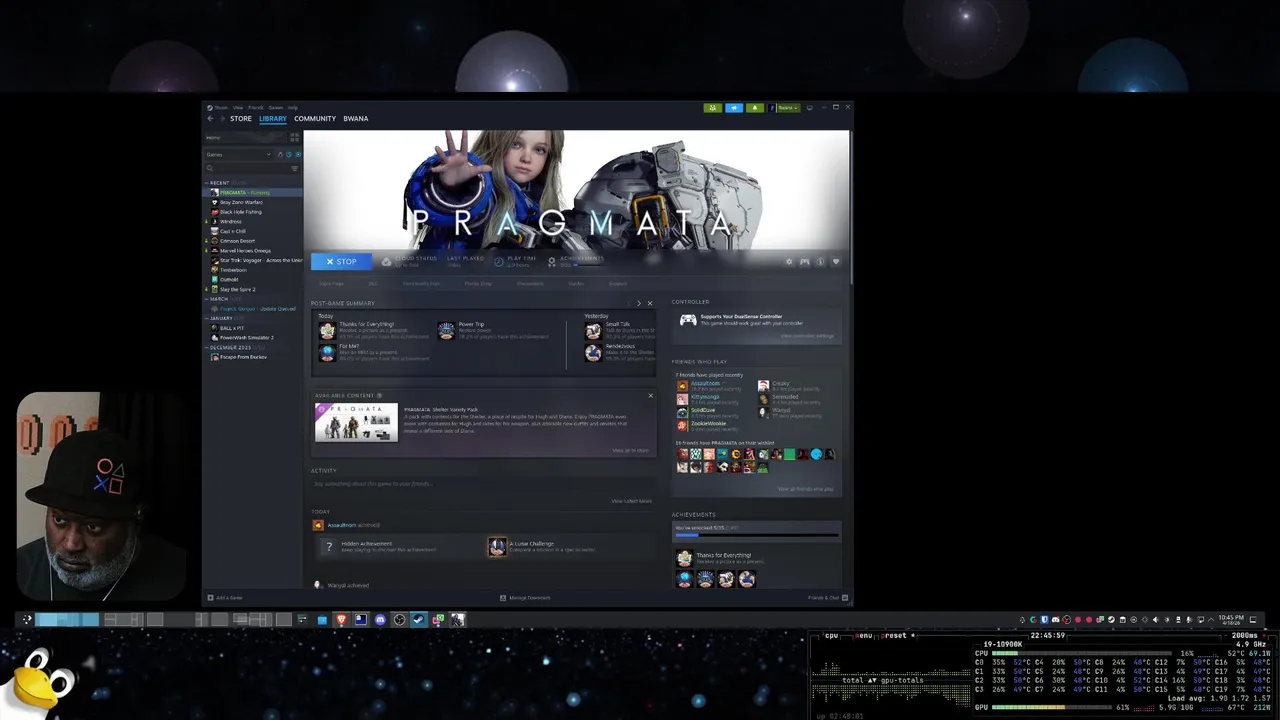This screenshot has width=1280, height=720.
Task: Click the For Me? achievement icon
Action: [x=327, y=352]
